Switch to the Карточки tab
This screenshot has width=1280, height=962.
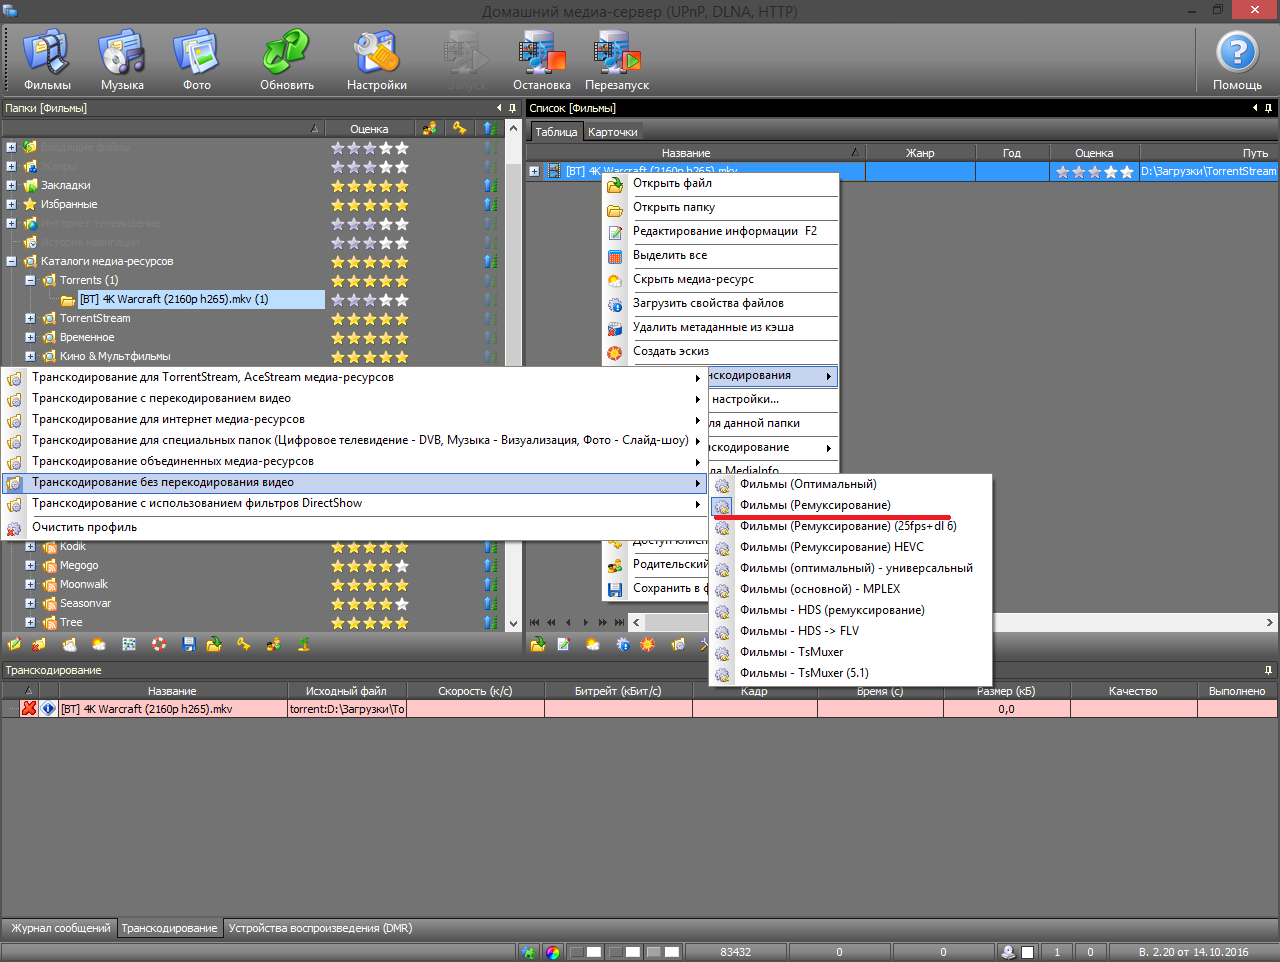[612, 132]
